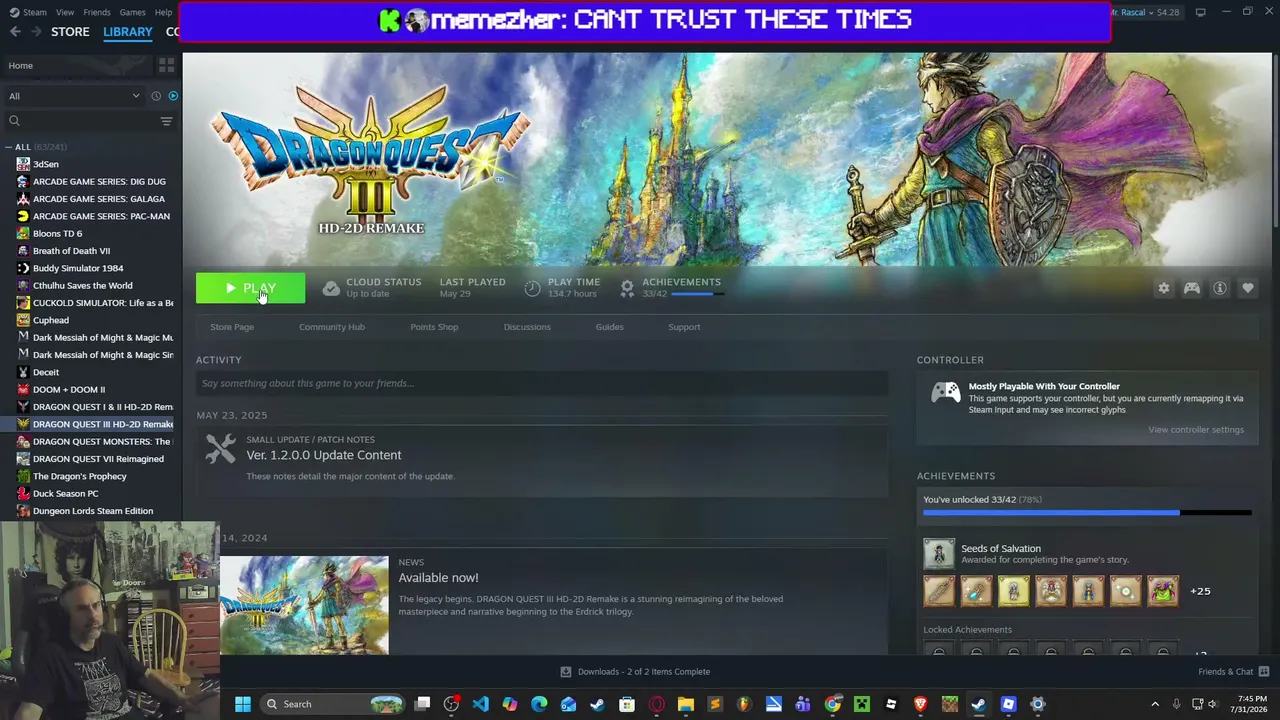The image size is (1280, 720).
Task: Click the green Play button
Action: [250, 288]
